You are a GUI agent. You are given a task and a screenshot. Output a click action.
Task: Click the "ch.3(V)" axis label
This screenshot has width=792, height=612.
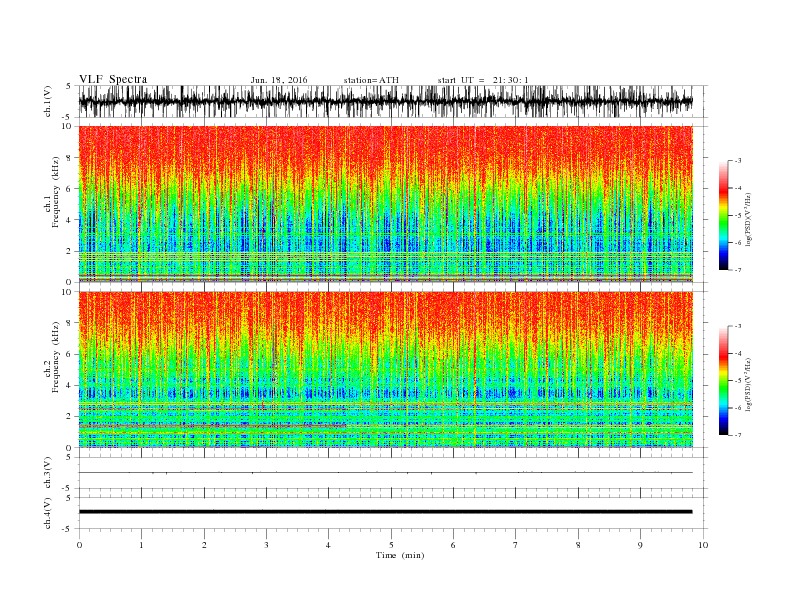(x=48, y=473)
